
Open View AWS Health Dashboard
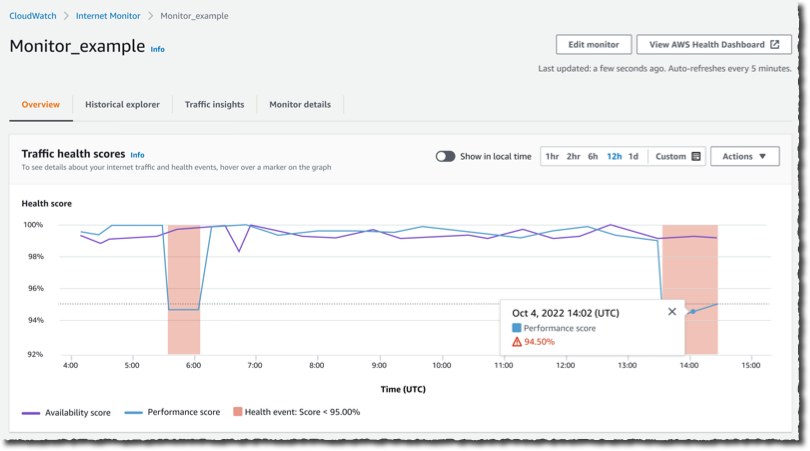coord(713,44)
